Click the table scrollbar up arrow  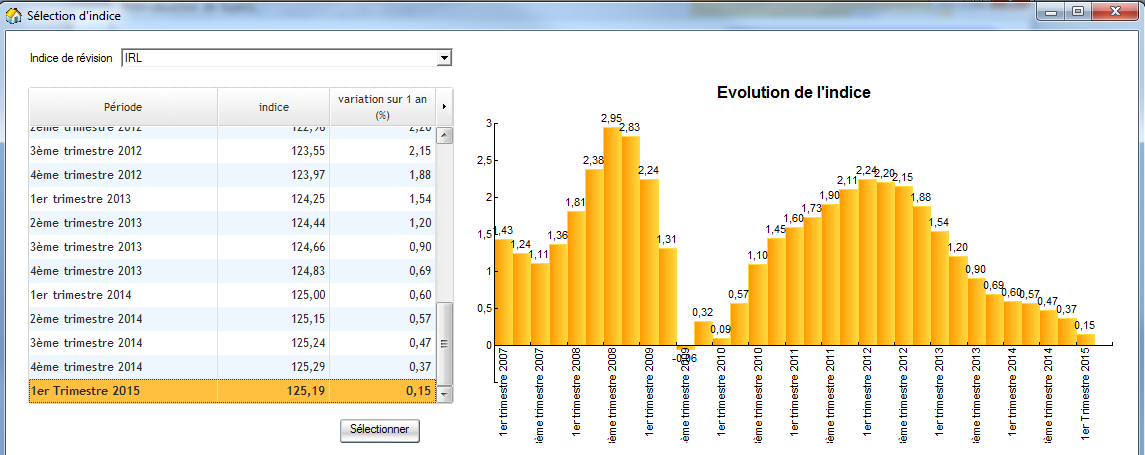point(444,135)
